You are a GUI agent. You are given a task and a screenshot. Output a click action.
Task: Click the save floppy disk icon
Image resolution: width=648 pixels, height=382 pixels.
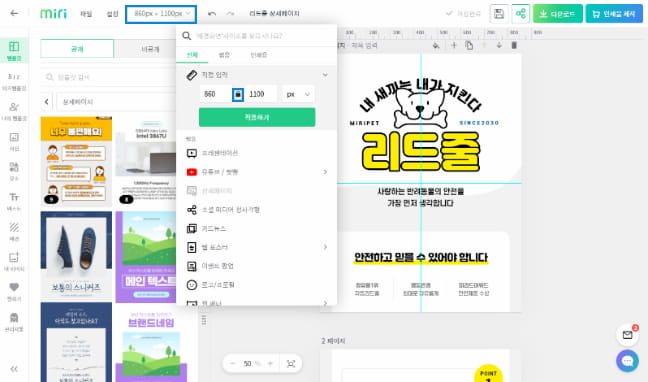click(499, 14)
